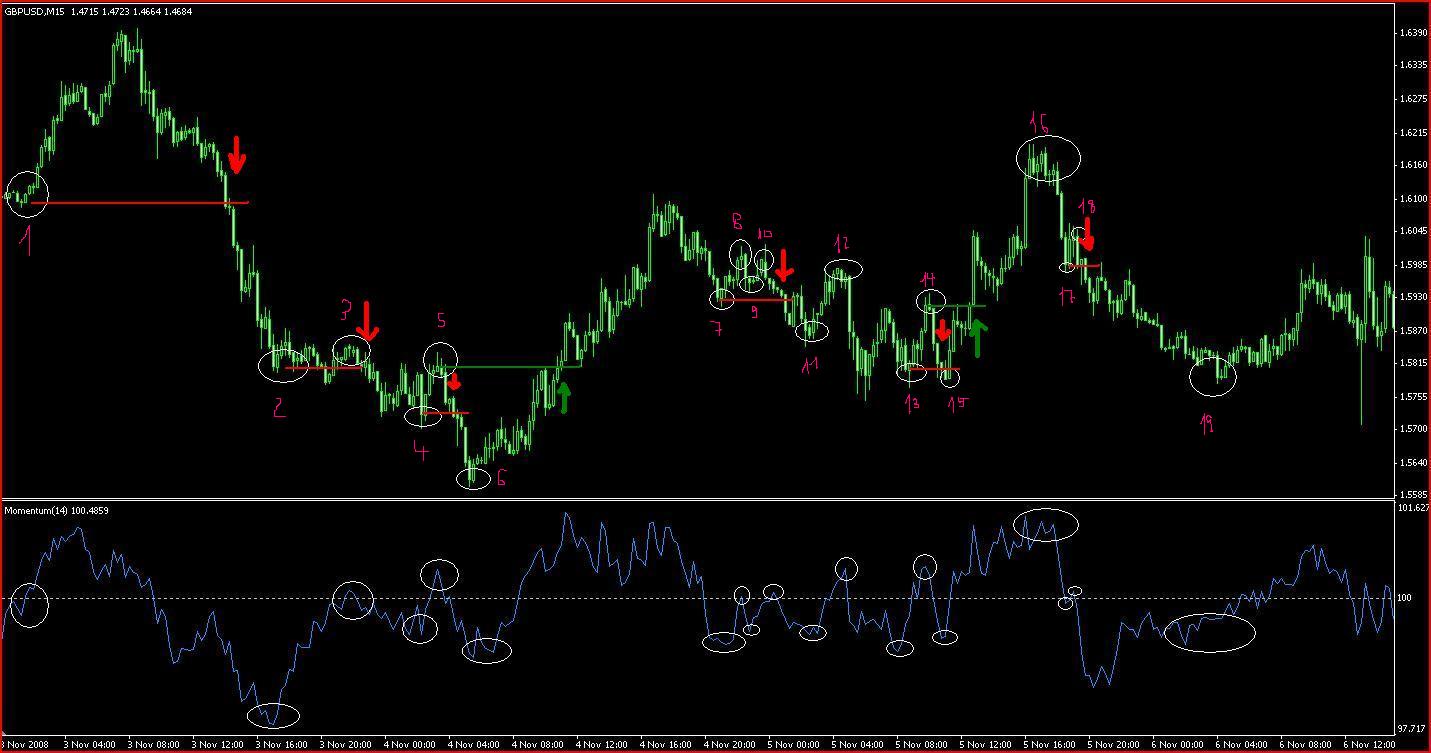The height and width of the screenshot is (753, 1431).
Task: Click the Momentum(14) indicator label
Action: pos(57,511)
